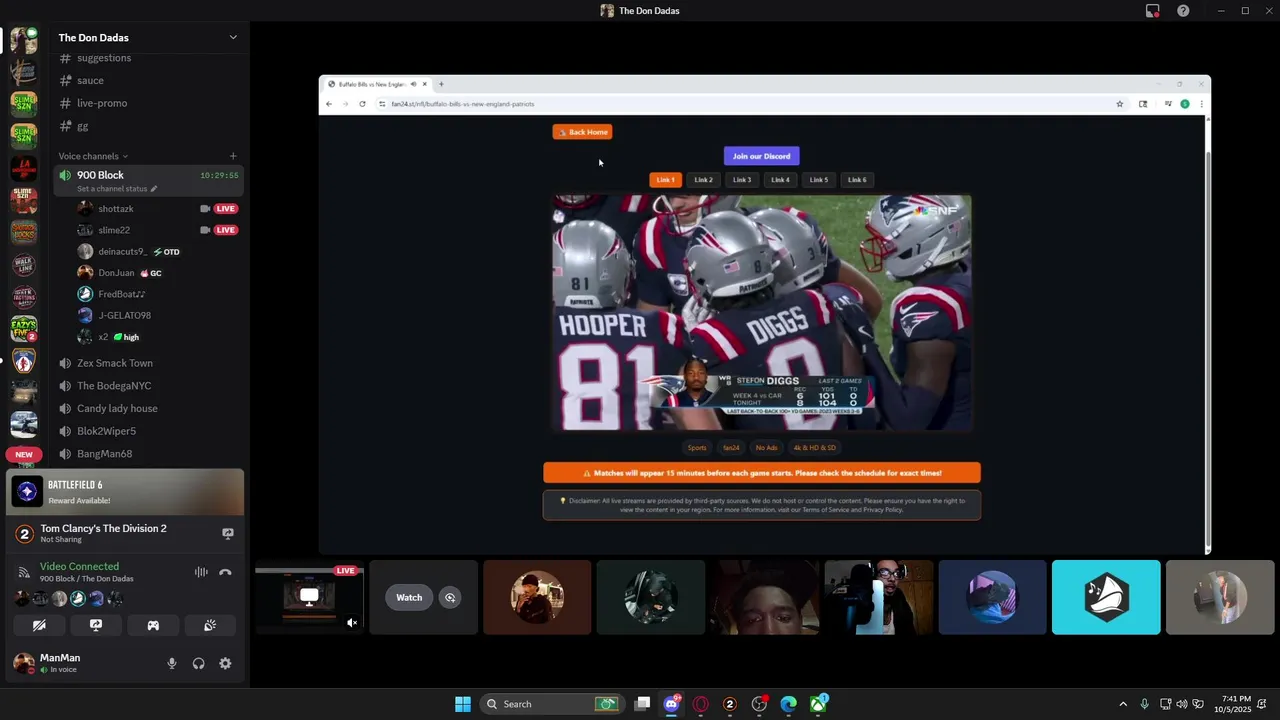1280x720 pixels.
Task: Open Discord from the taskbar
Action: (671, 704)
